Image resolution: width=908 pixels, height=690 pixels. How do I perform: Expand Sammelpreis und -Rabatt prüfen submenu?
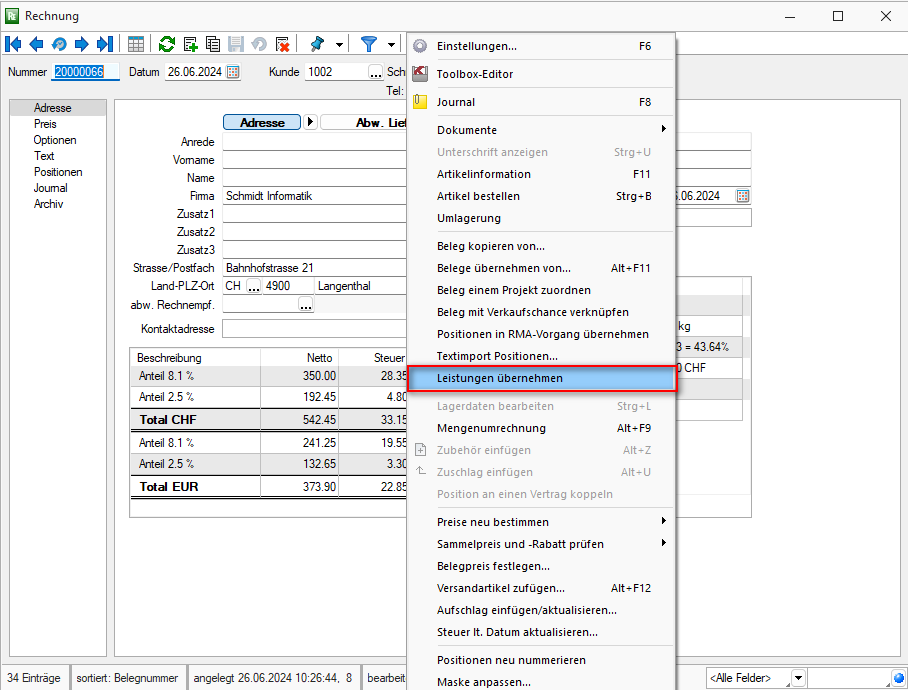point(541,544)
